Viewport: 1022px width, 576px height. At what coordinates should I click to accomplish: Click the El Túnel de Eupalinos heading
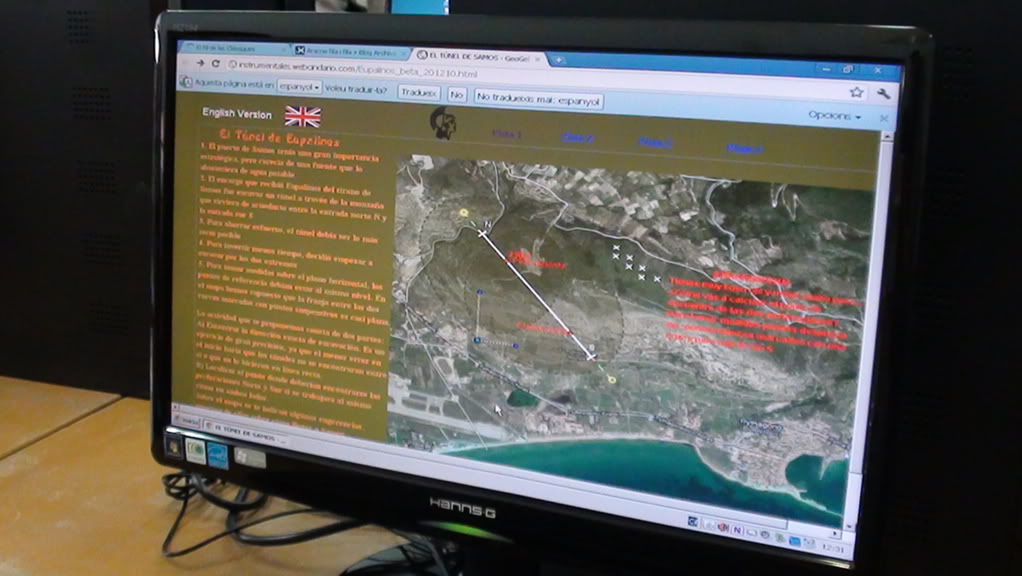click(x=279, y=138)
